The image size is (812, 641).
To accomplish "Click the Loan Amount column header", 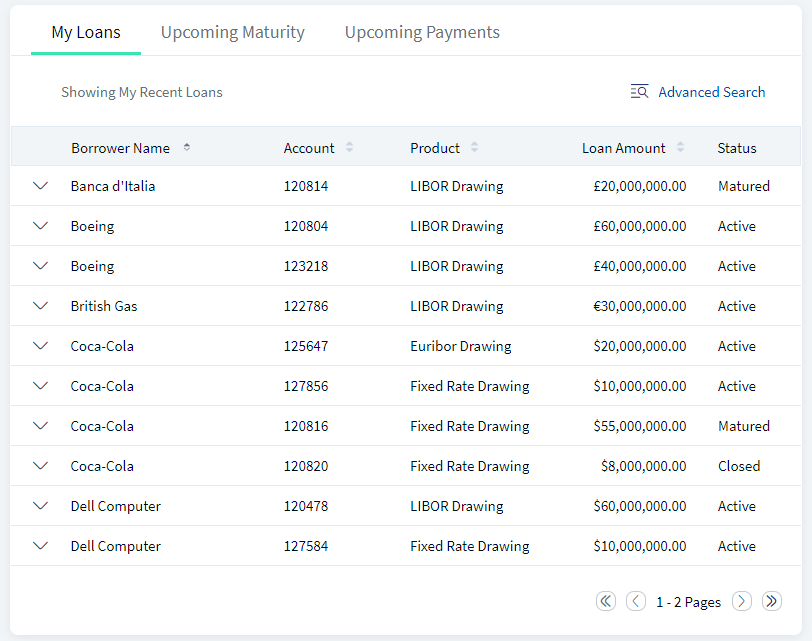I will tap(624, 148).
